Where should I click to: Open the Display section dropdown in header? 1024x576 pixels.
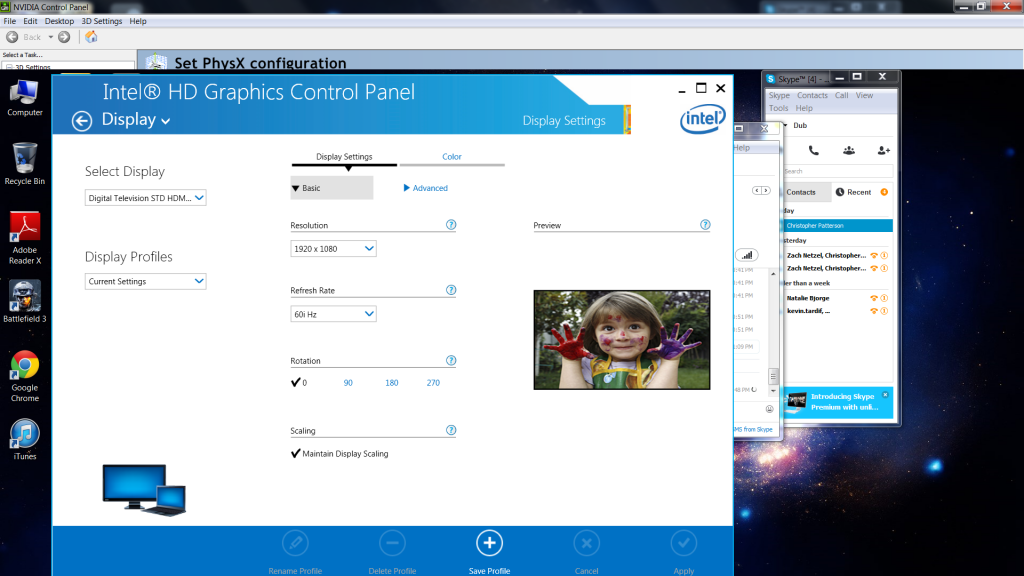(136, 120)
